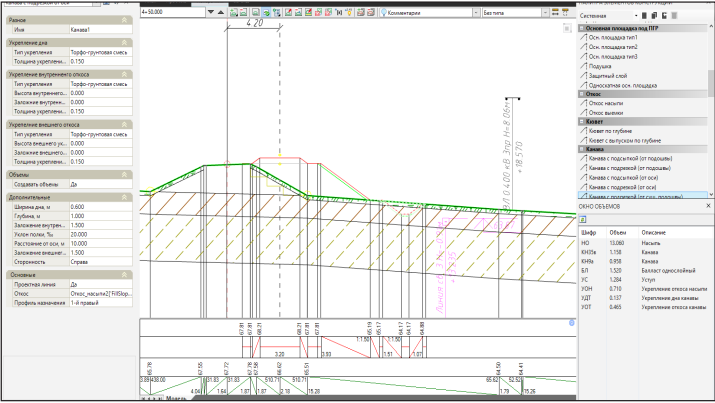Collapse the Канава group in the template list

point(581,149)
